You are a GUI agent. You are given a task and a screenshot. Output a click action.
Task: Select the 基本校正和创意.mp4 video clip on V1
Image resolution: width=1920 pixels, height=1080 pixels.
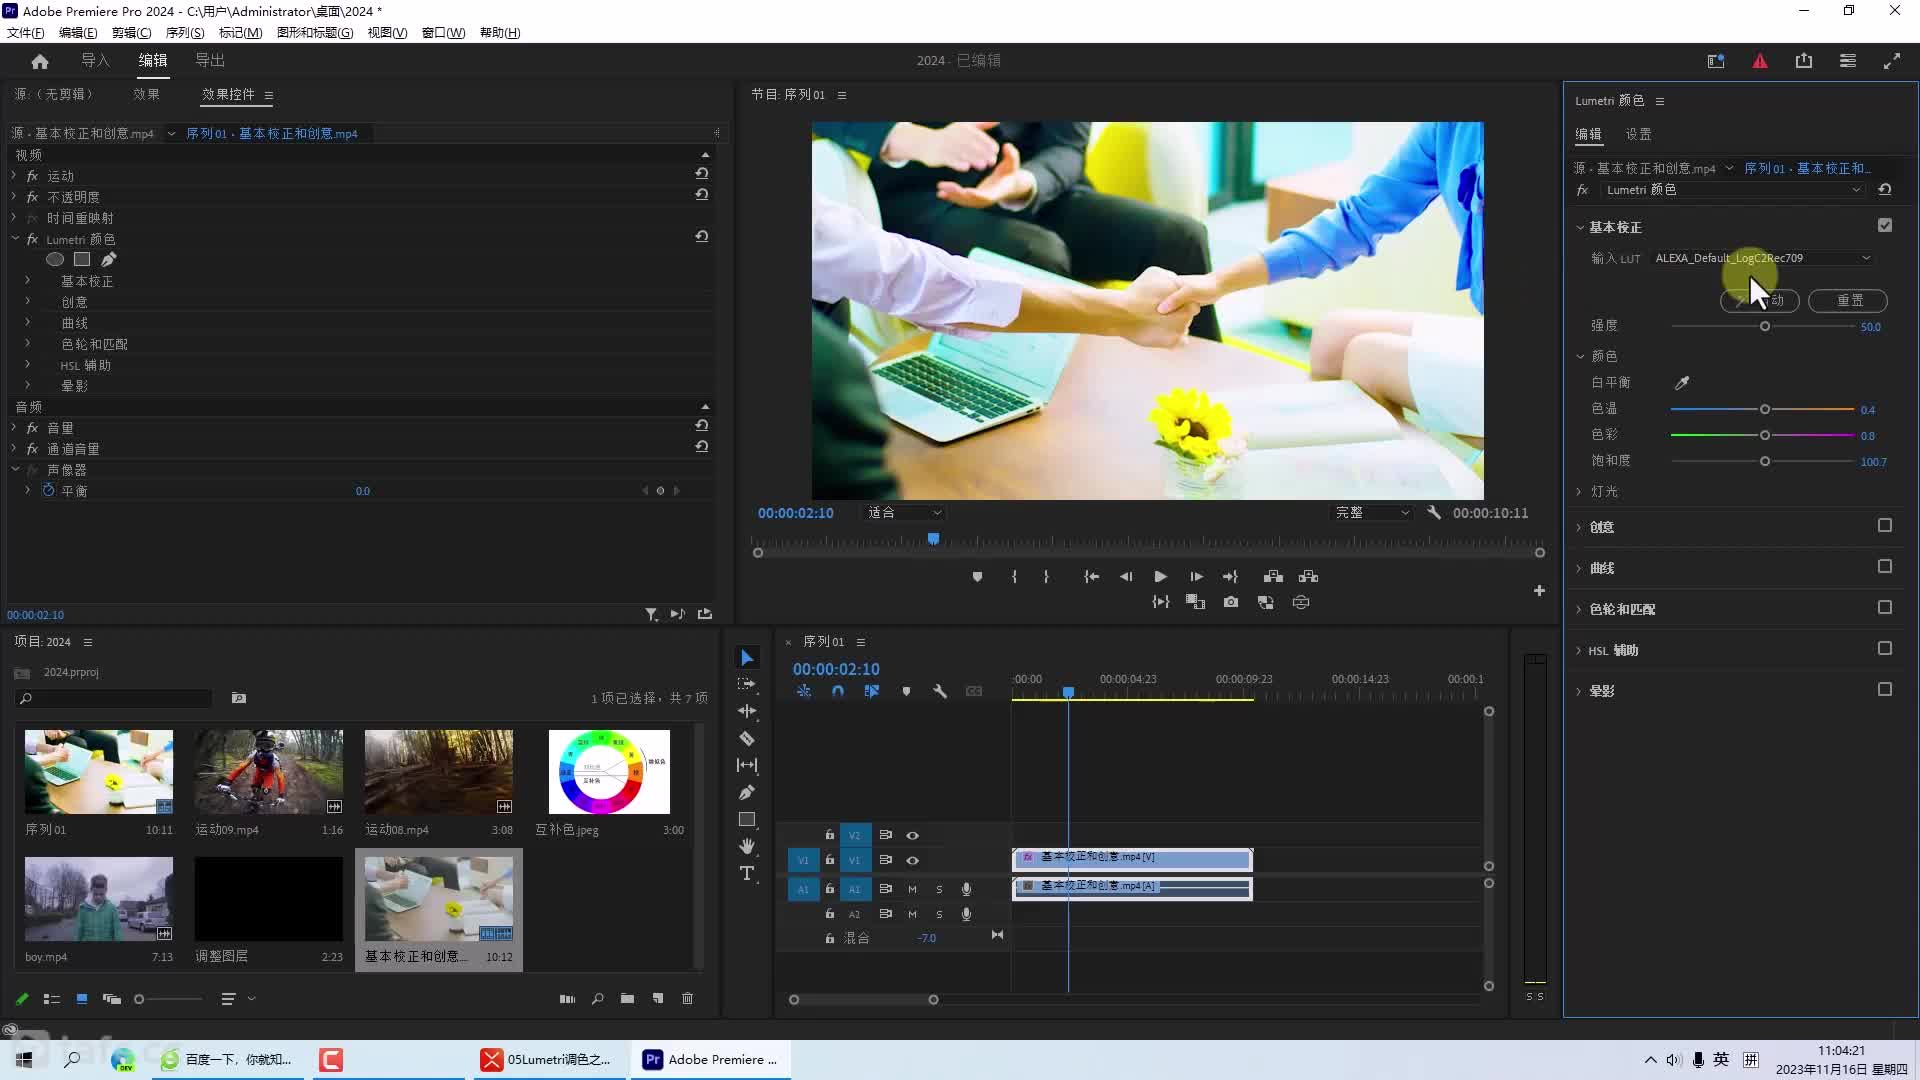pos(1132,858)
